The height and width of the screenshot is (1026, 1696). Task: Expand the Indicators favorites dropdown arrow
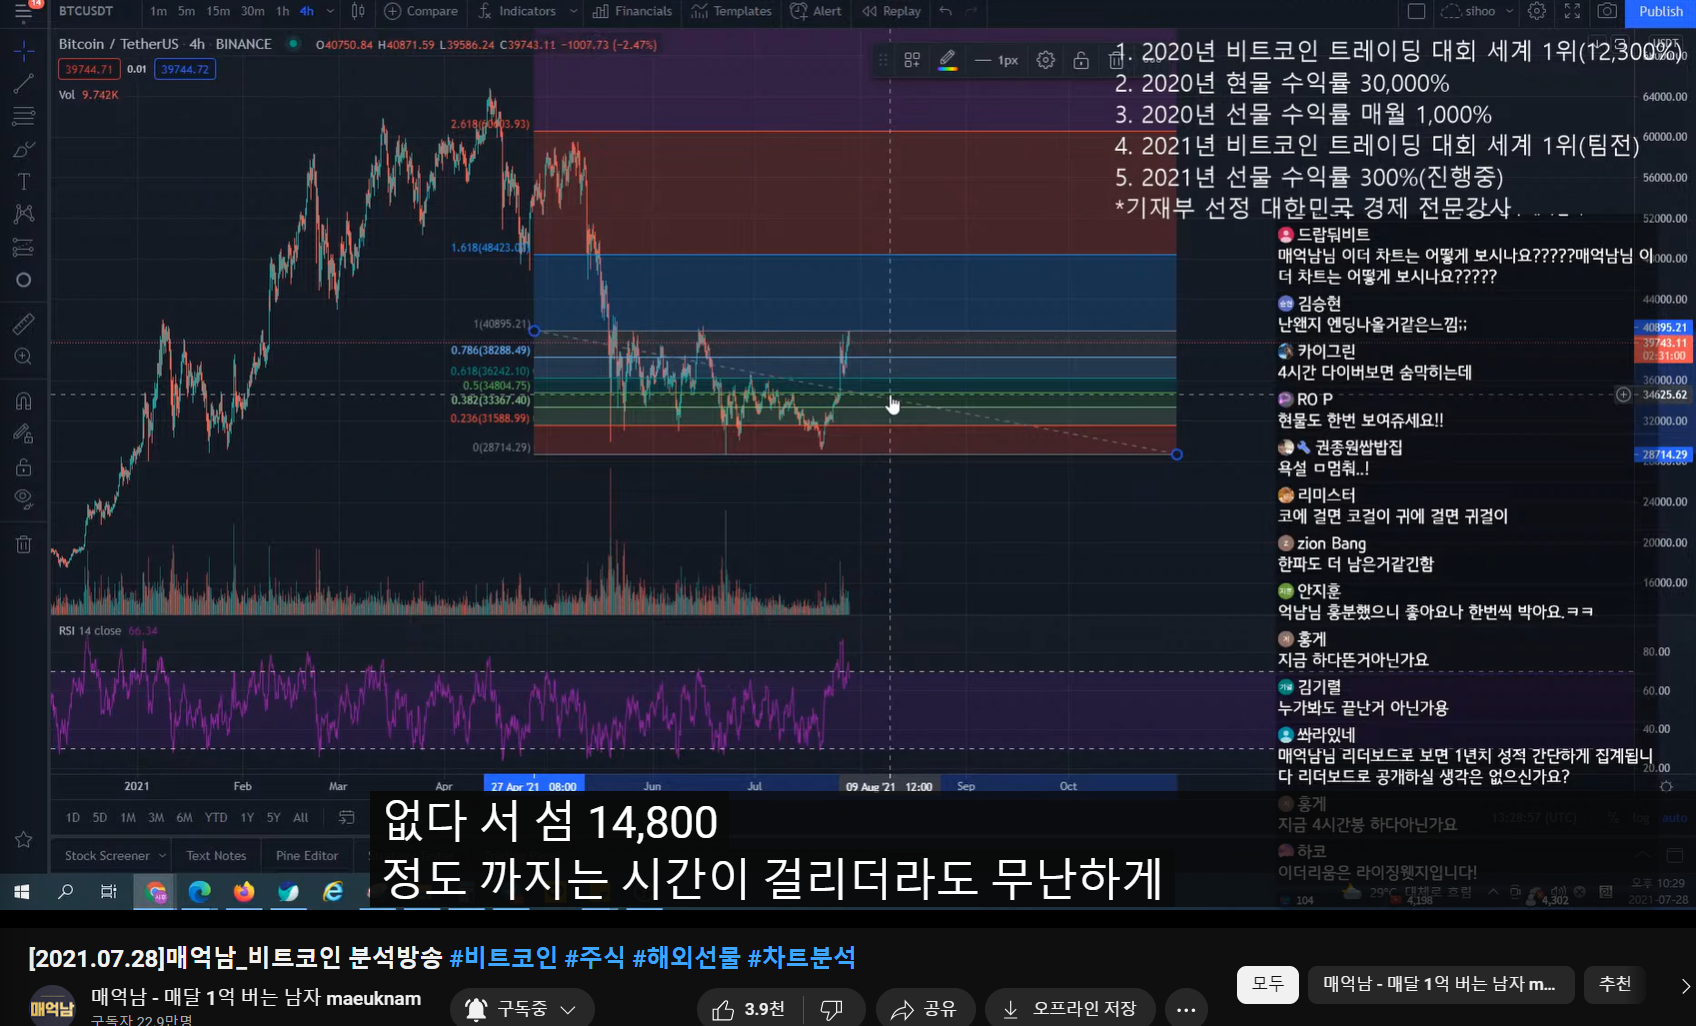click(x=573, y=11)
